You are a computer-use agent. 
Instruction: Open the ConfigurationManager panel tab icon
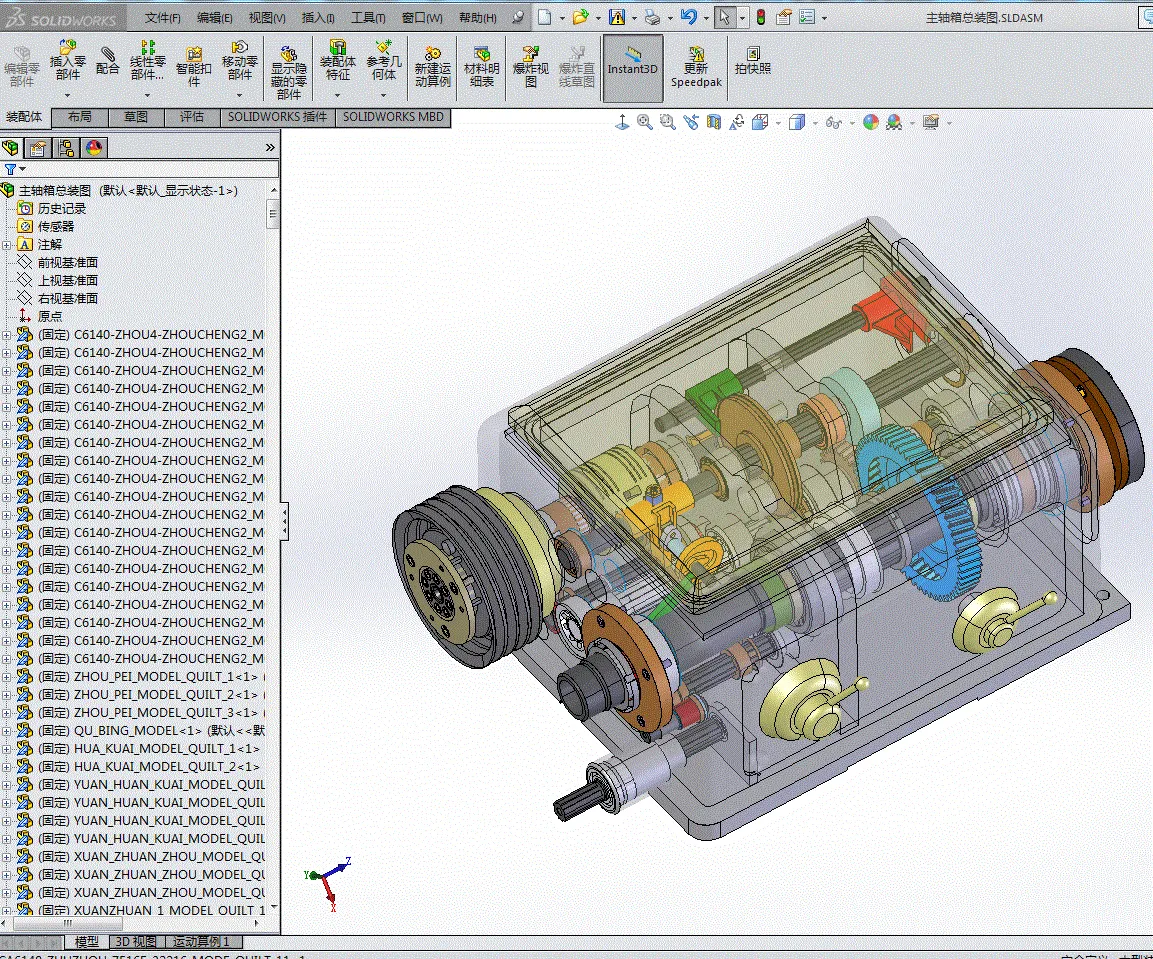pos(66,148)
